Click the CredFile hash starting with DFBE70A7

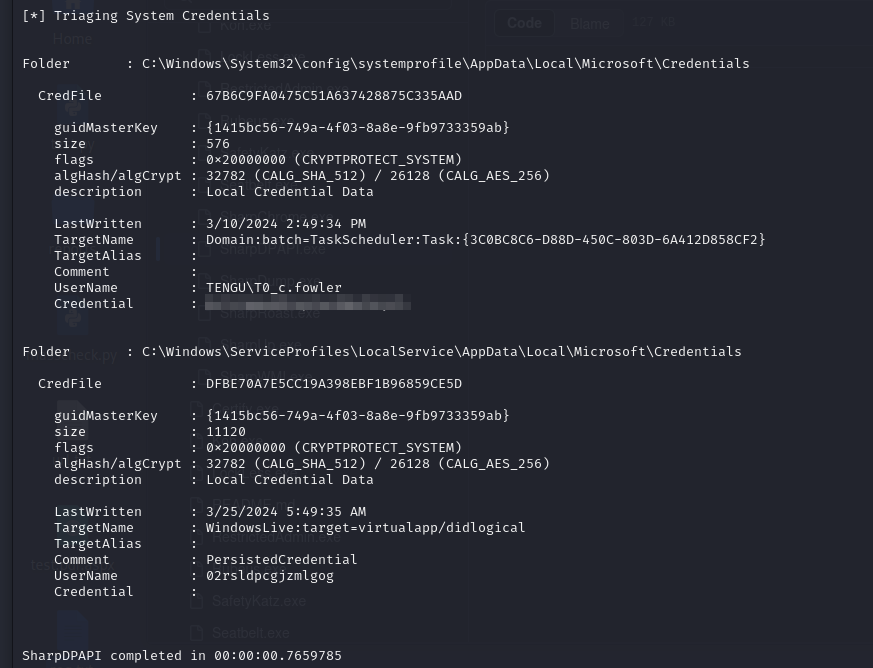[333, 384]
